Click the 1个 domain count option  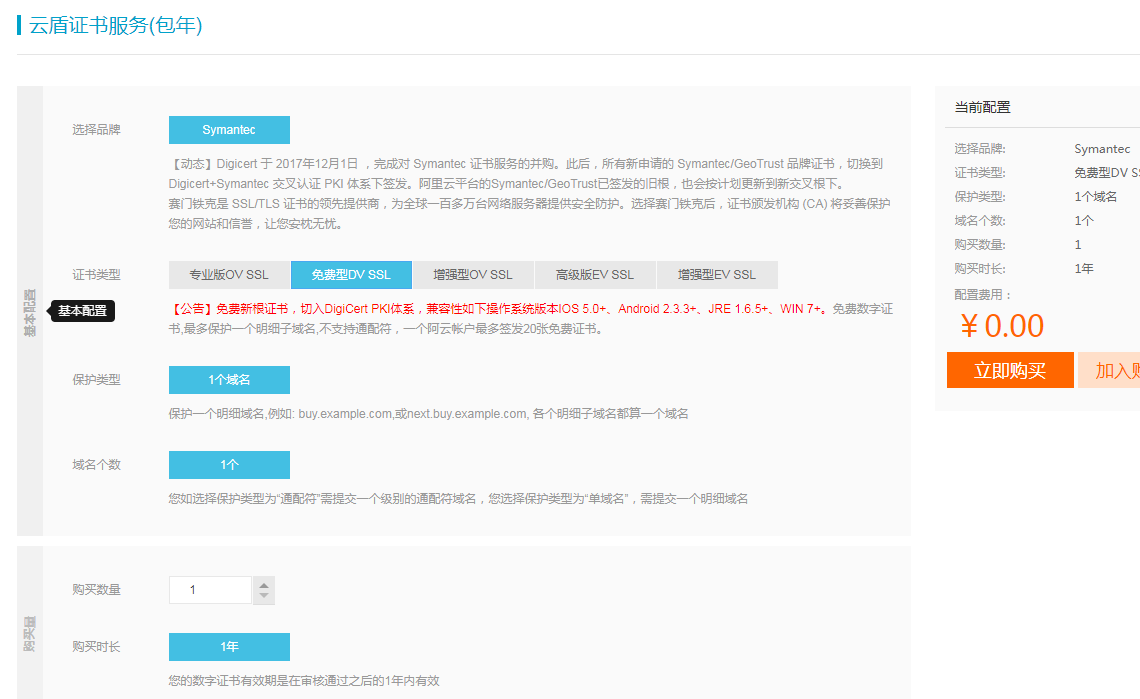(x=229, y=465)
